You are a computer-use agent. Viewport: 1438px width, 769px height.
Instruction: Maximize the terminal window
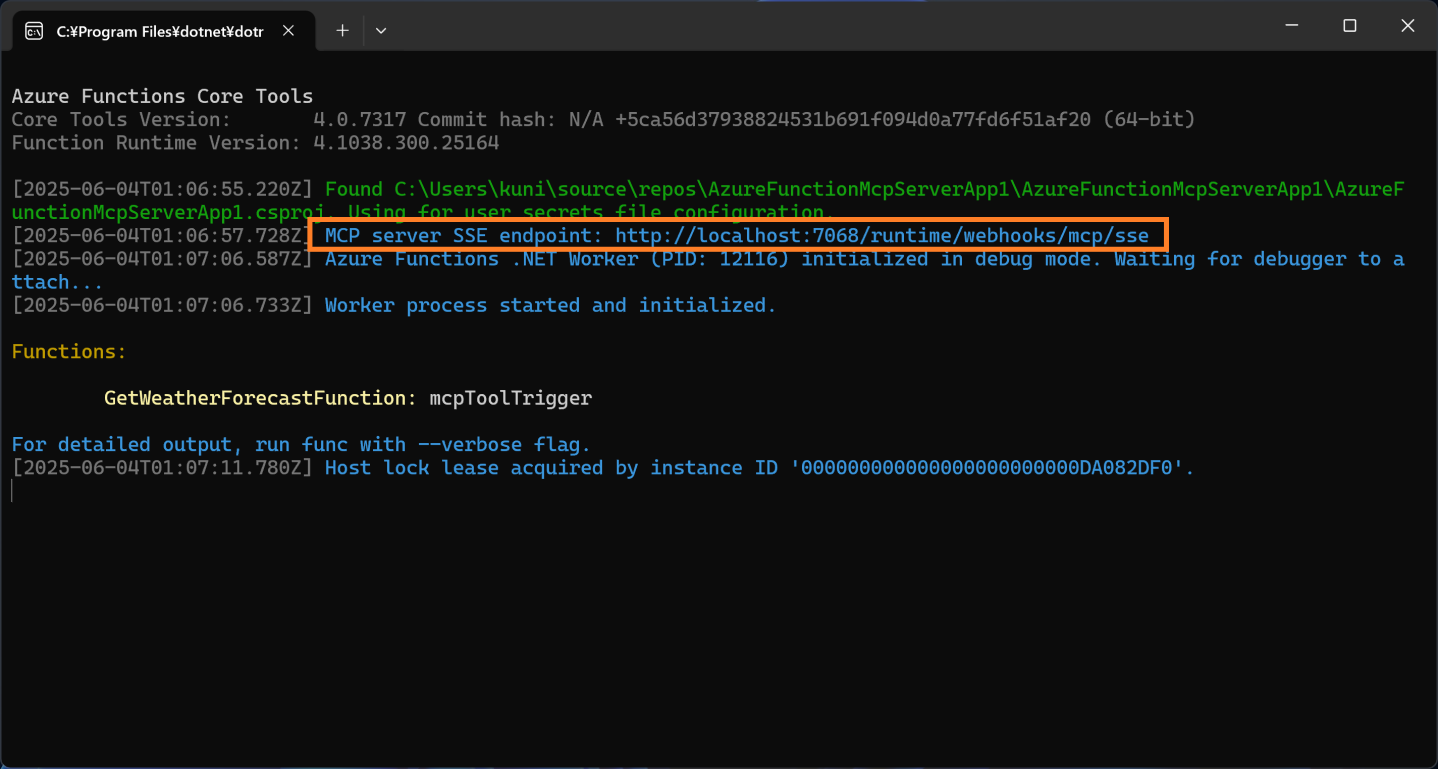[1349, 26]
